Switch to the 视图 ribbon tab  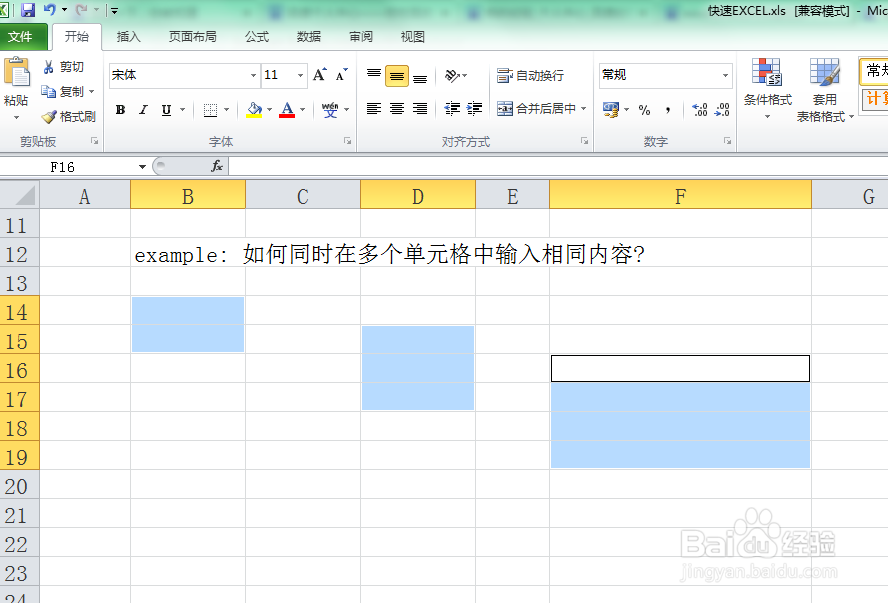pos(412,37)
